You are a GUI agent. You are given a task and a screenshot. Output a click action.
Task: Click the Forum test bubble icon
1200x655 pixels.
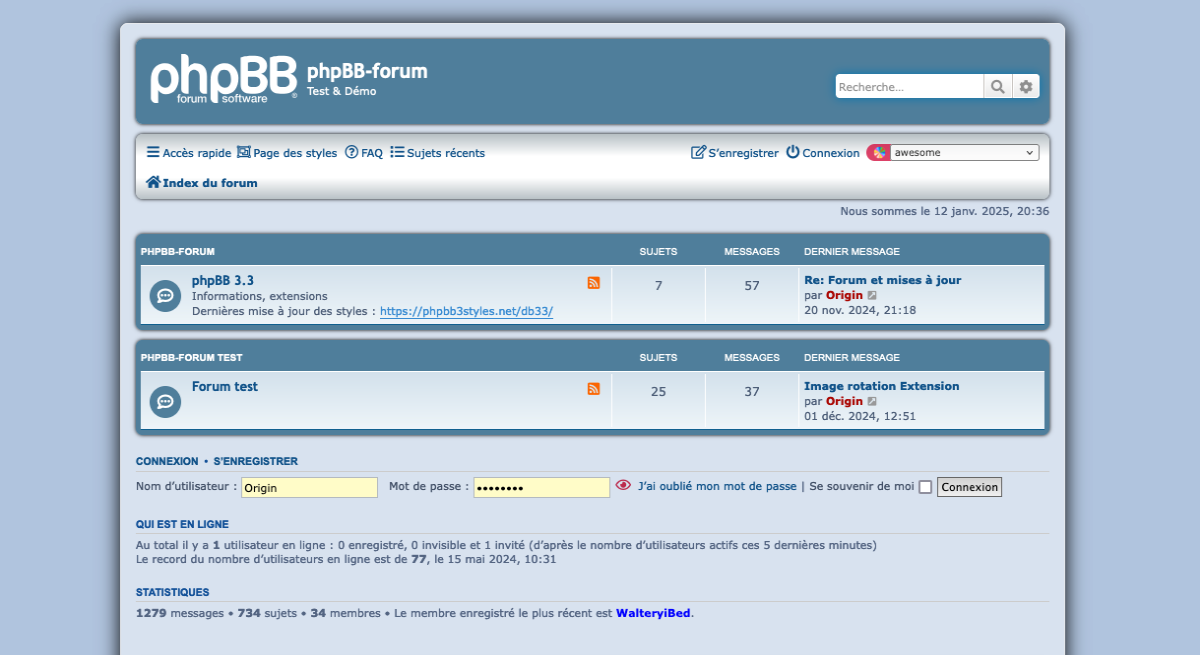coord(165,401)
